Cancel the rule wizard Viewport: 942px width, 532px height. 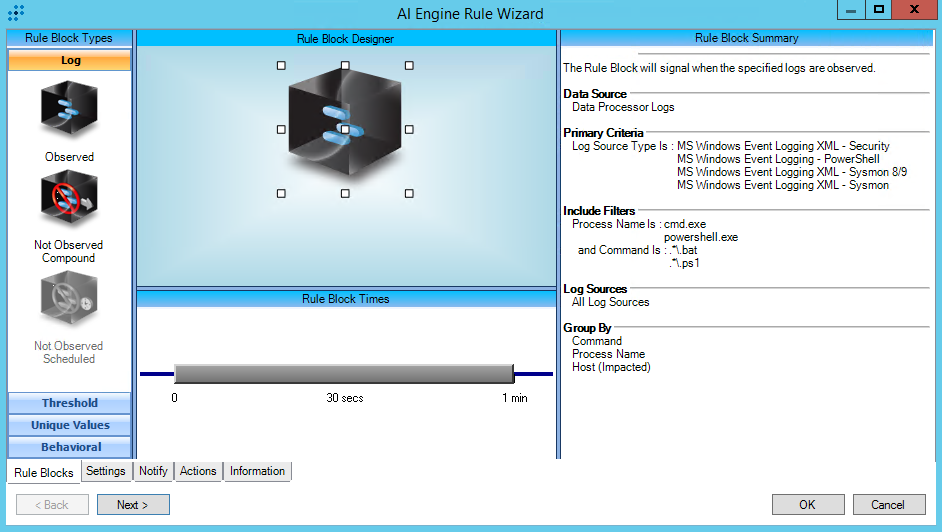887,505
